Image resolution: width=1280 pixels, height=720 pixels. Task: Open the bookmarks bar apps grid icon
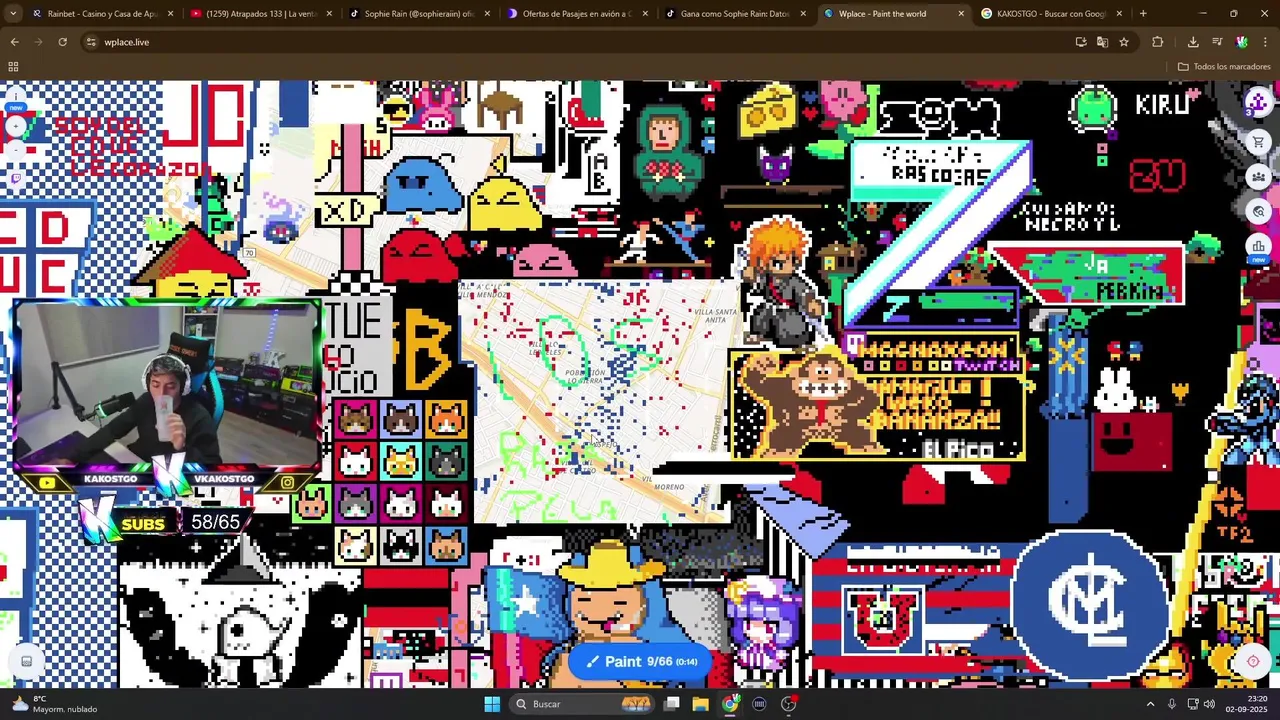[13, 67]
